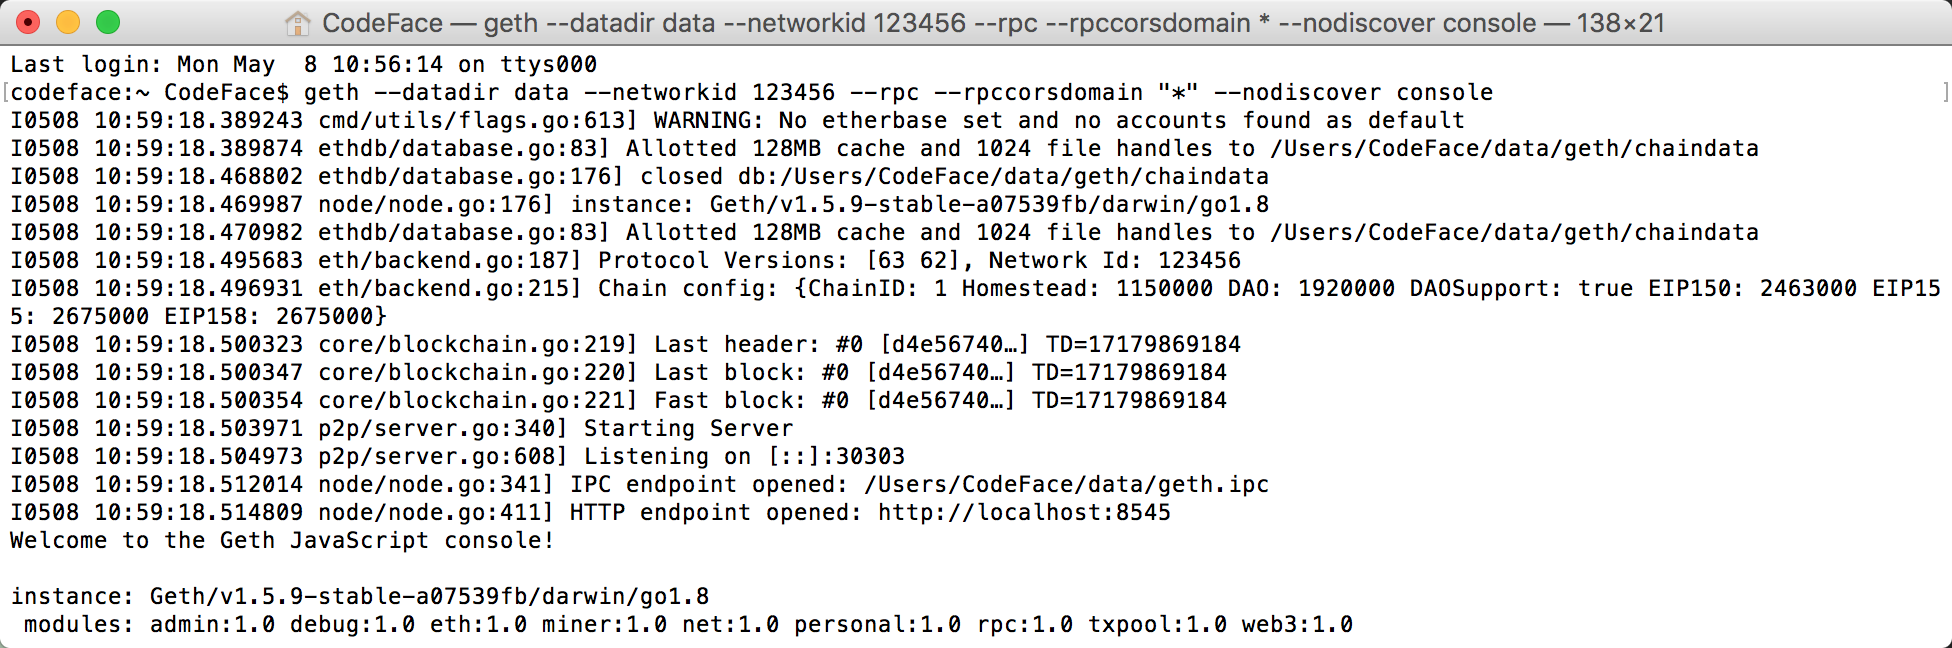This screenshot has width=1952, height=648.
Task: Click the red close window button
Action: (x=28, y=22)
